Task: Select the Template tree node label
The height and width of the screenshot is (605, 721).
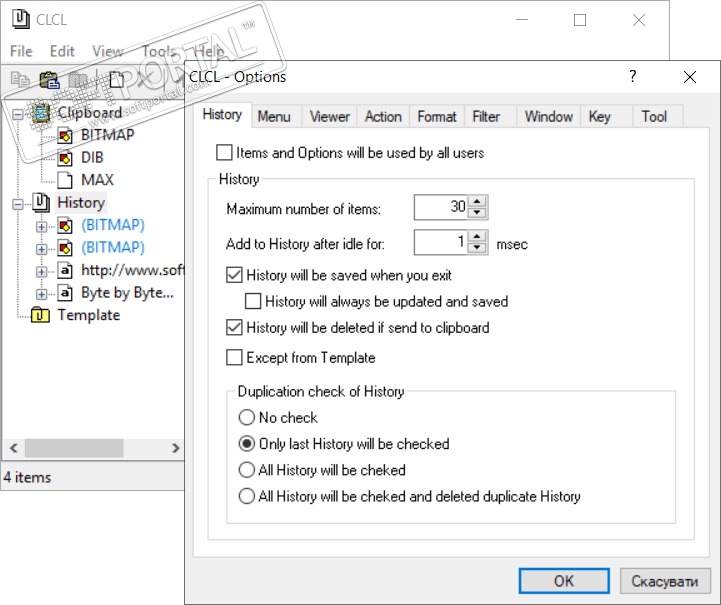Action: [x=89, y=315]
